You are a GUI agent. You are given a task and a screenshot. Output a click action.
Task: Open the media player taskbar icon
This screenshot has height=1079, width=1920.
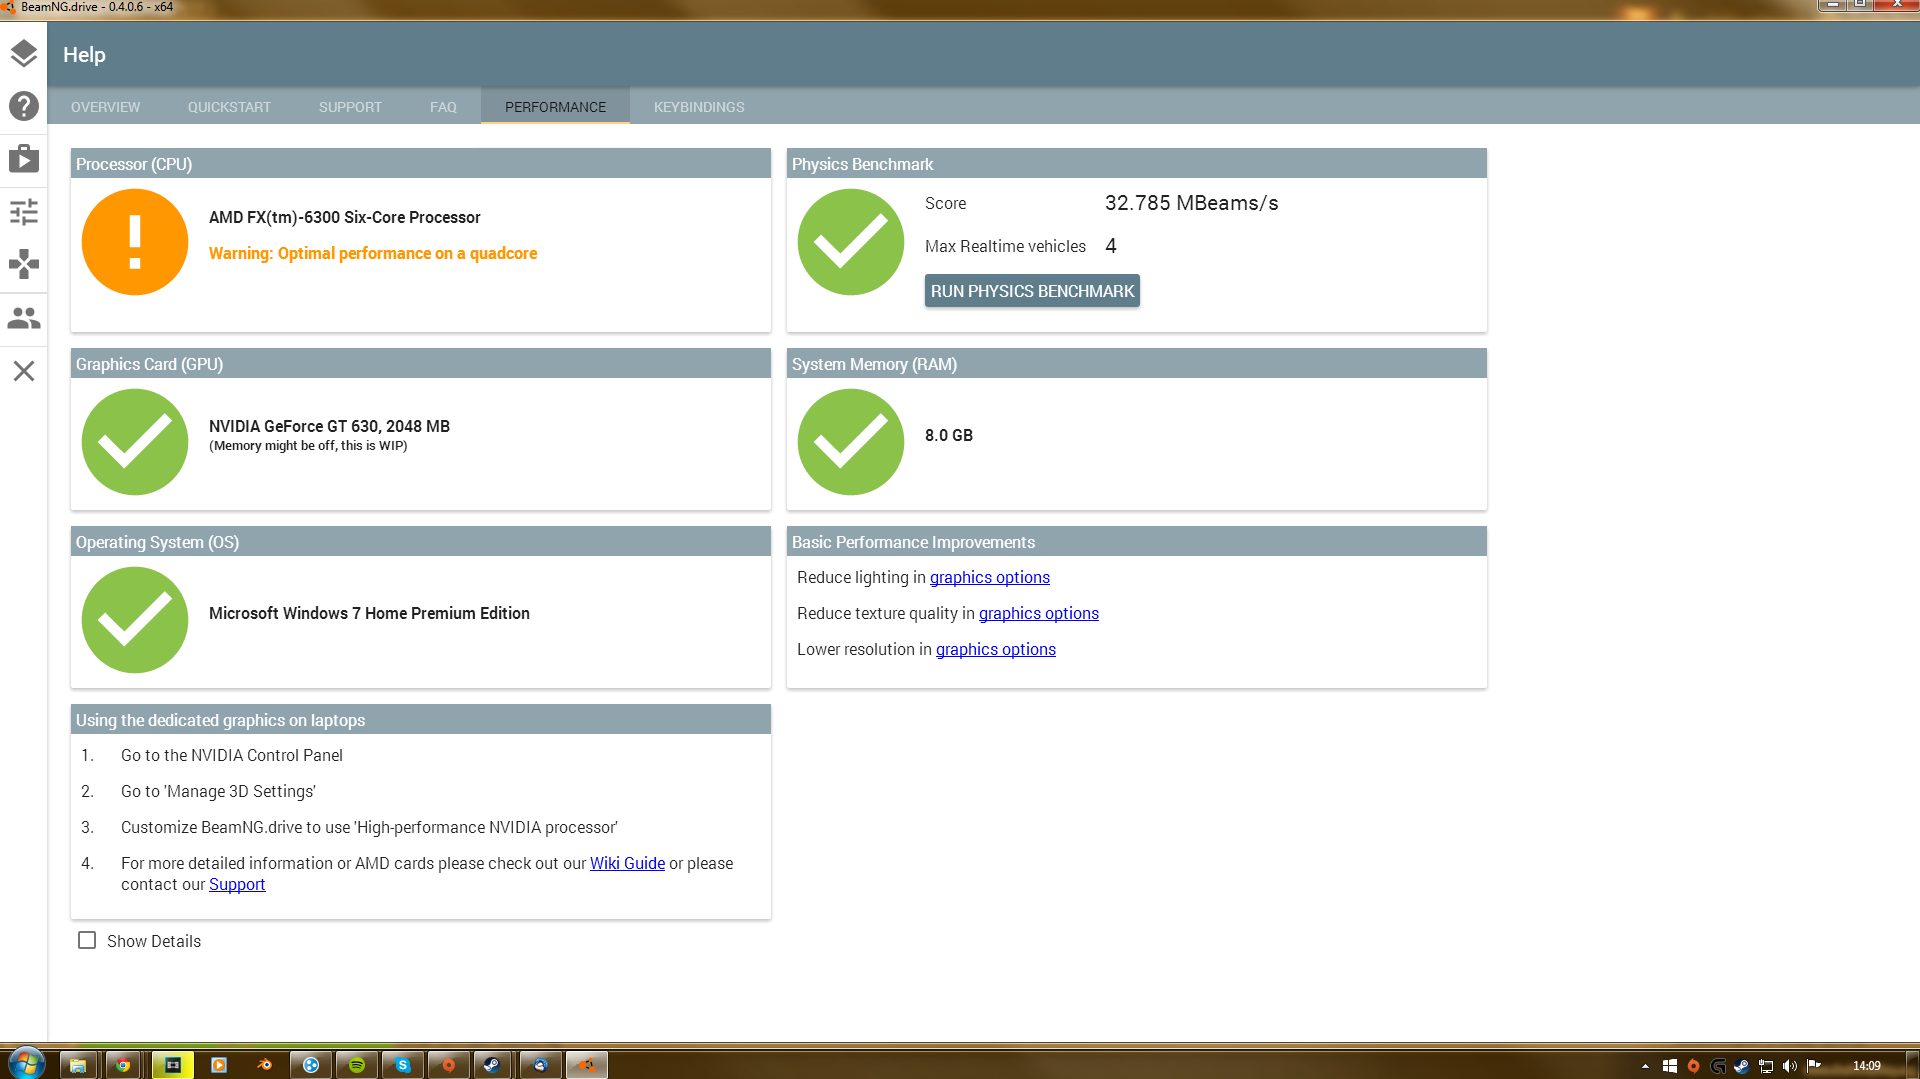tap(219, 1065)
